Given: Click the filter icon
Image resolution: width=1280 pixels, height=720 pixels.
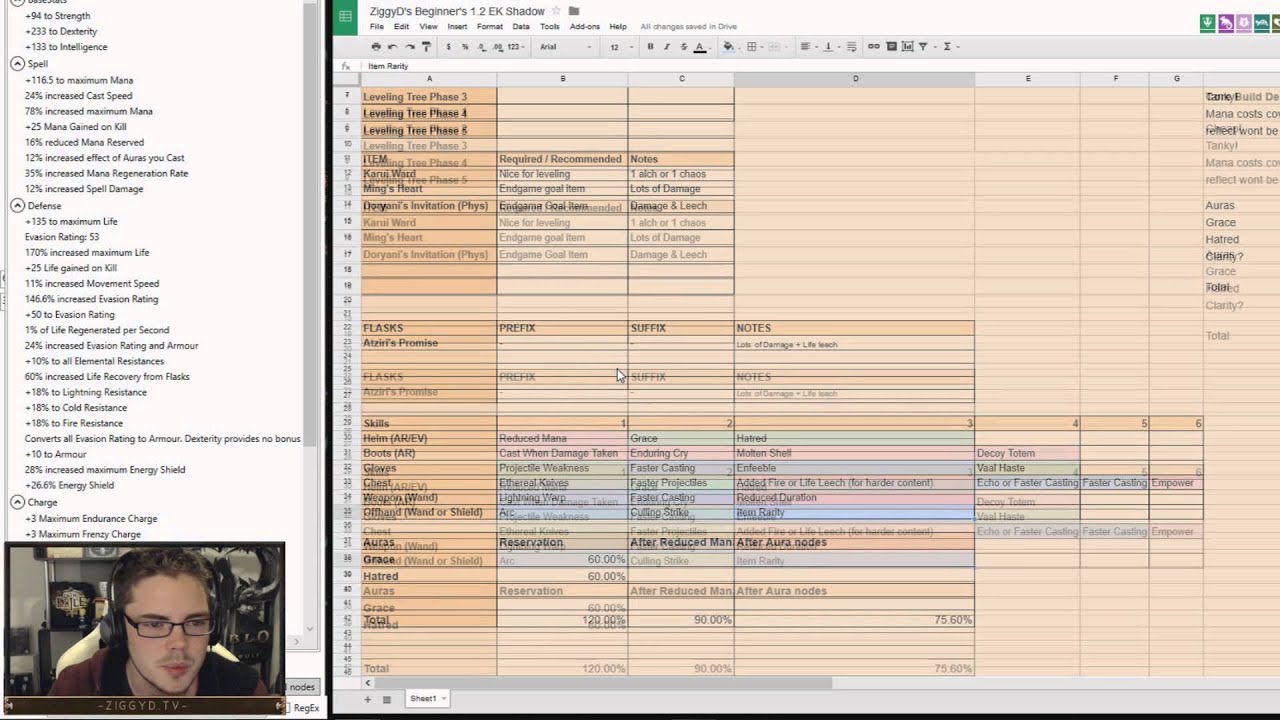Looking at the screenshot, I should [924, 47].
